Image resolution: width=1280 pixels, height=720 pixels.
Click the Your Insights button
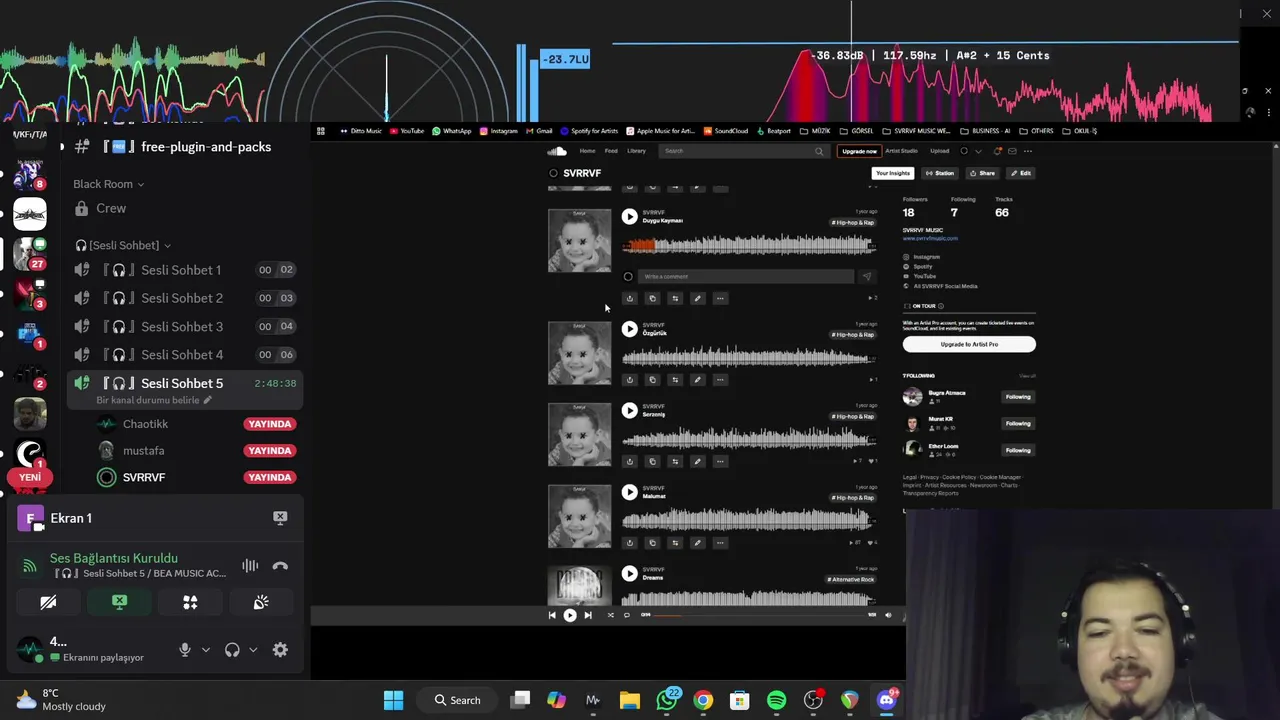tap(893, 173)
